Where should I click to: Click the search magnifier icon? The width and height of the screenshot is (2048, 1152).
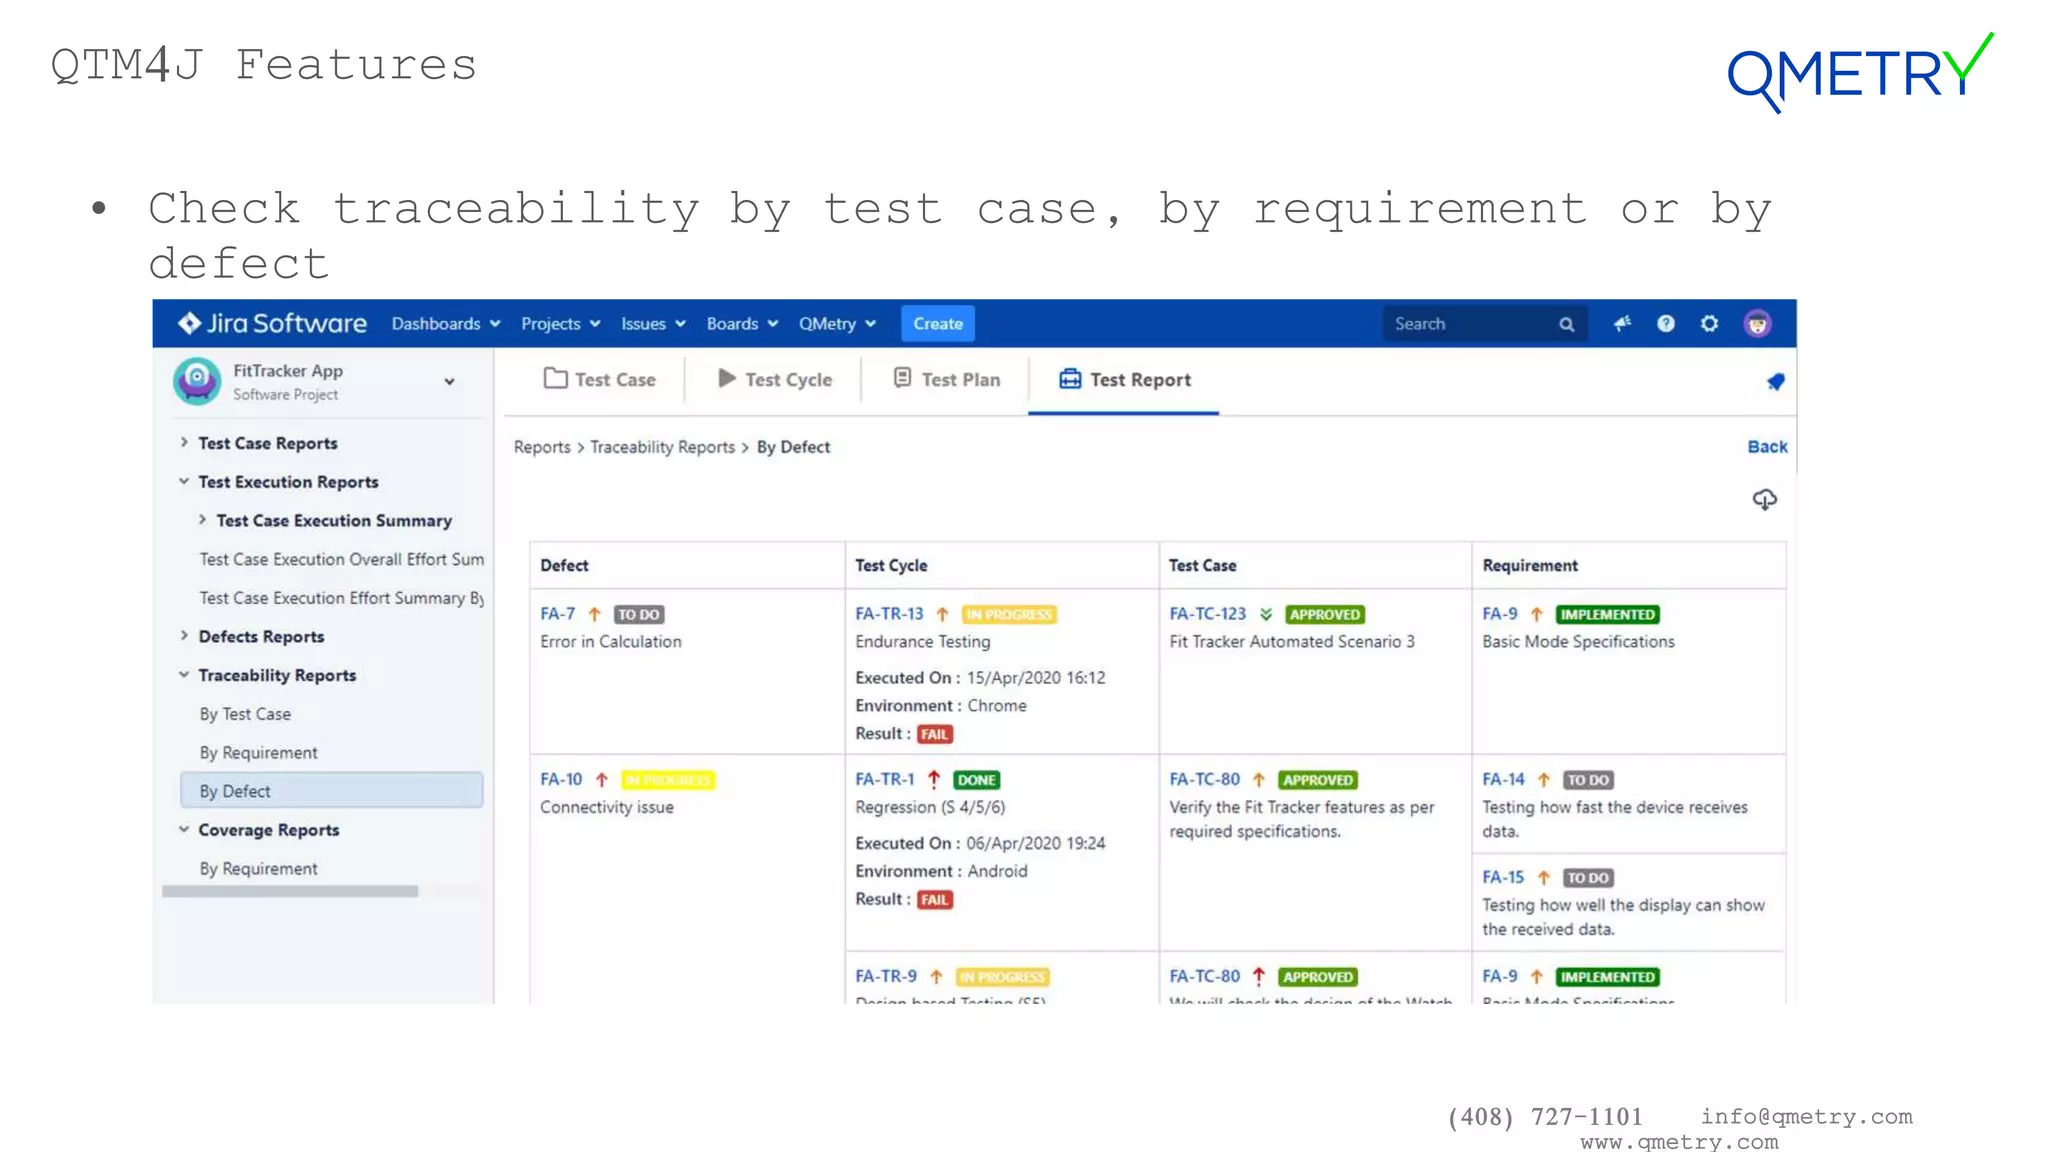click(1567, 324)
